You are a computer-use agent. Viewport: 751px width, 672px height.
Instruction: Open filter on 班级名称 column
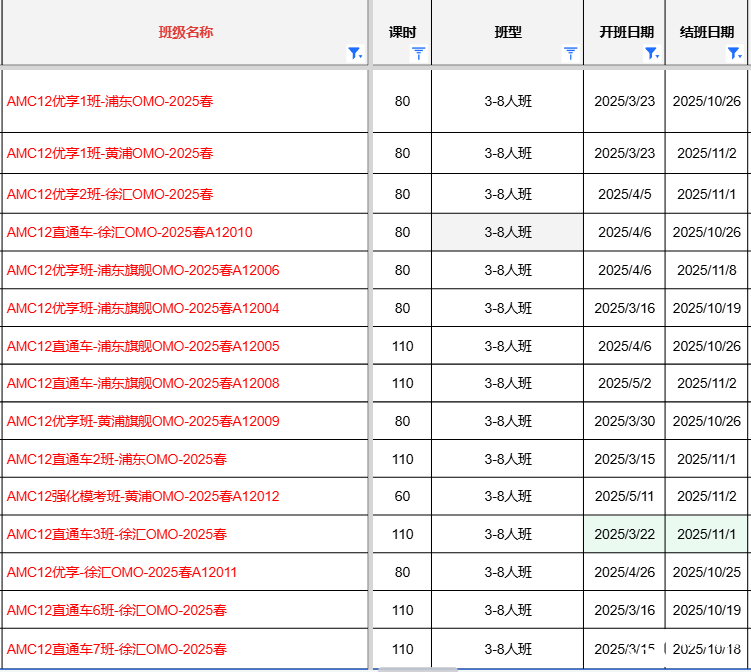(x=355, y=53)
